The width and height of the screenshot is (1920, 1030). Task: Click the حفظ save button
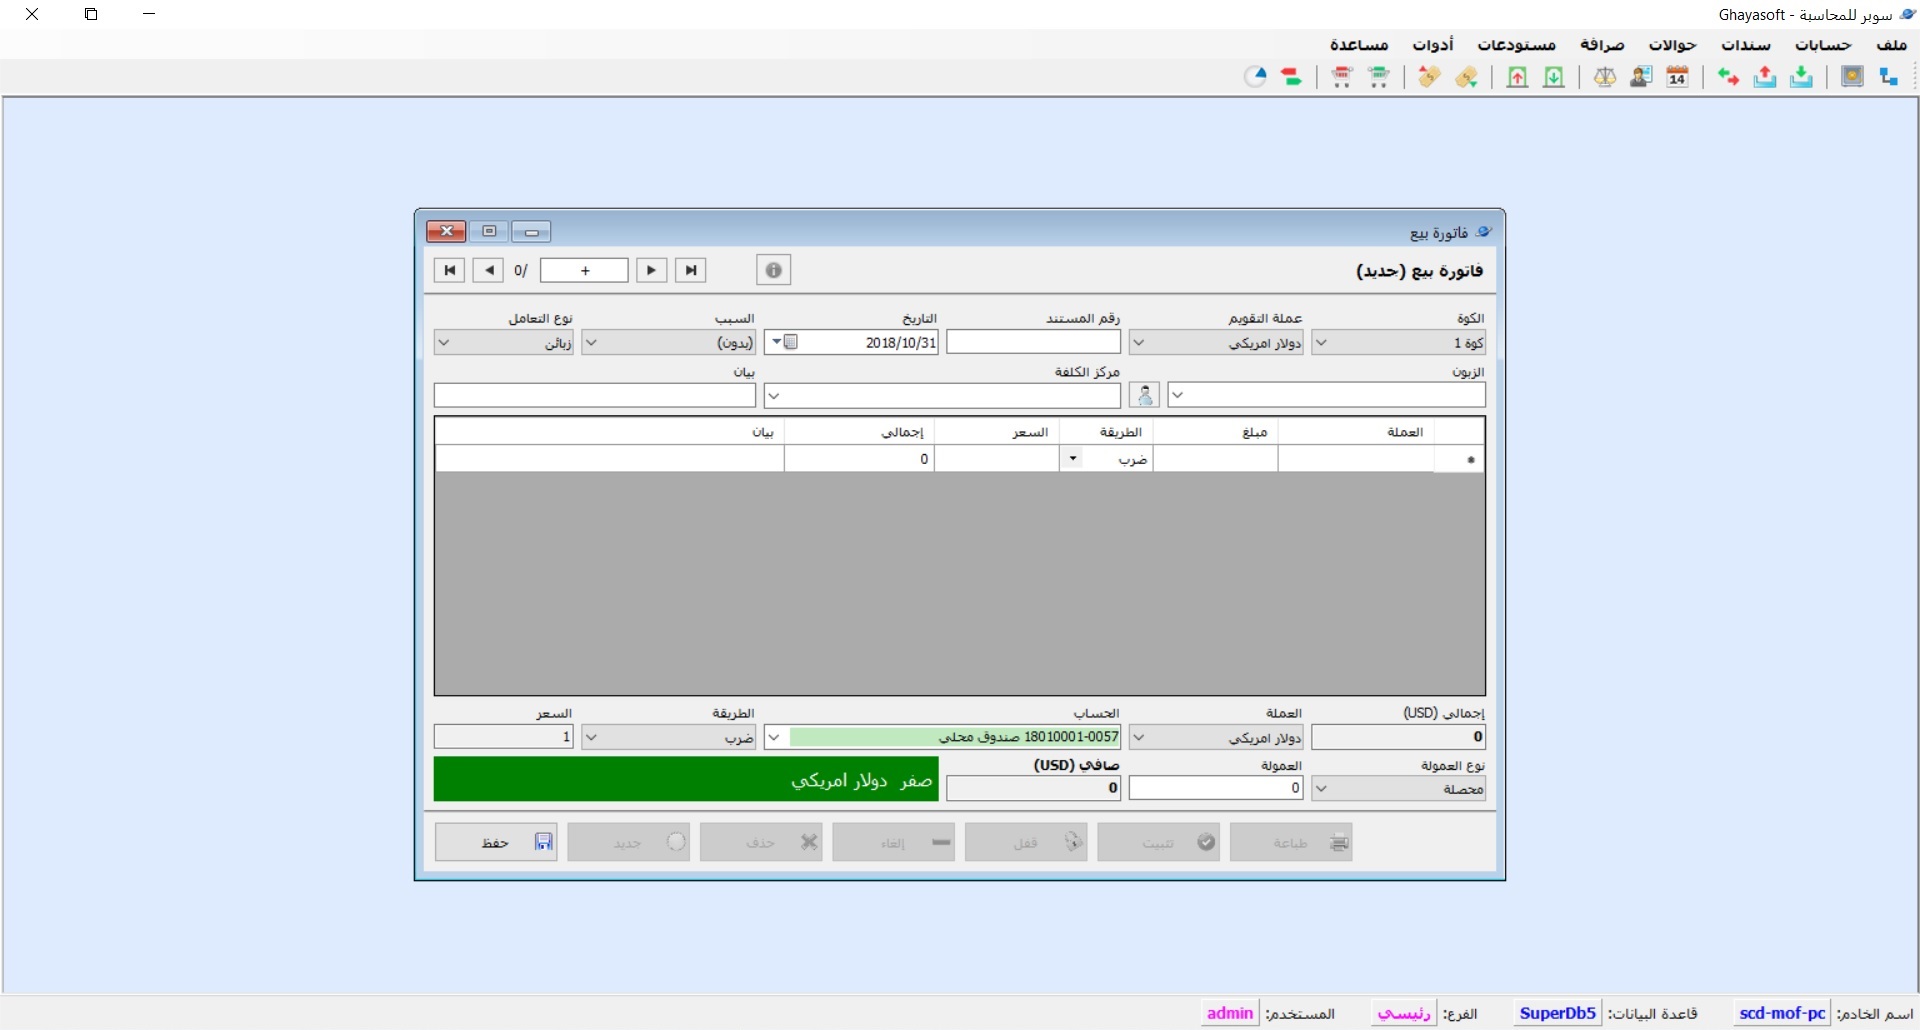tap(496, 843)
